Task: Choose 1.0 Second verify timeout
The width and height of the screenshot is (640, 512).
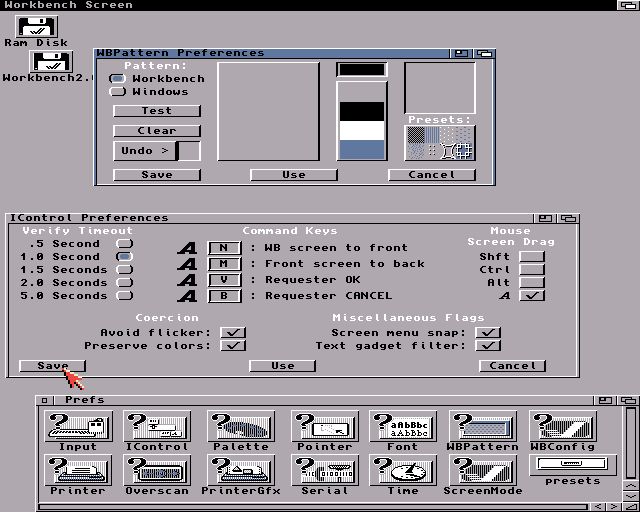Action: point(124,257)
